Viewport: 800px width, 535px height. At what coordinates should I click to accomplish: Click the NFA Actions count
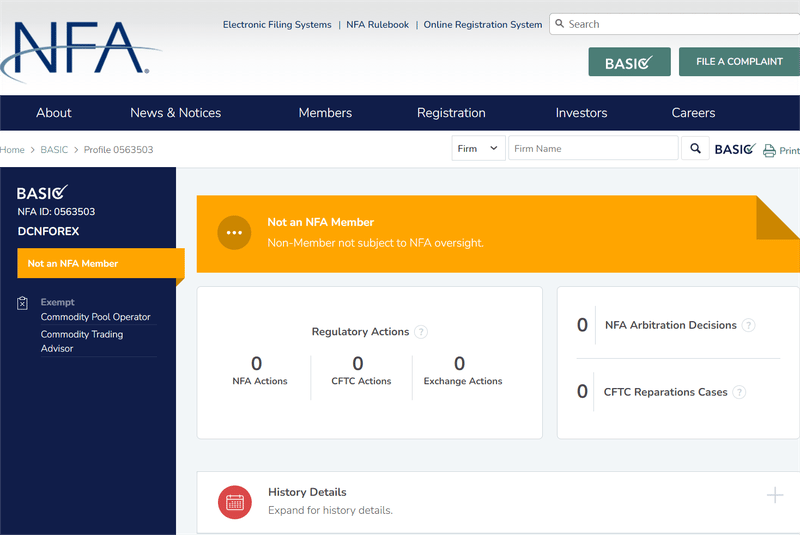[x=257, y=363]
